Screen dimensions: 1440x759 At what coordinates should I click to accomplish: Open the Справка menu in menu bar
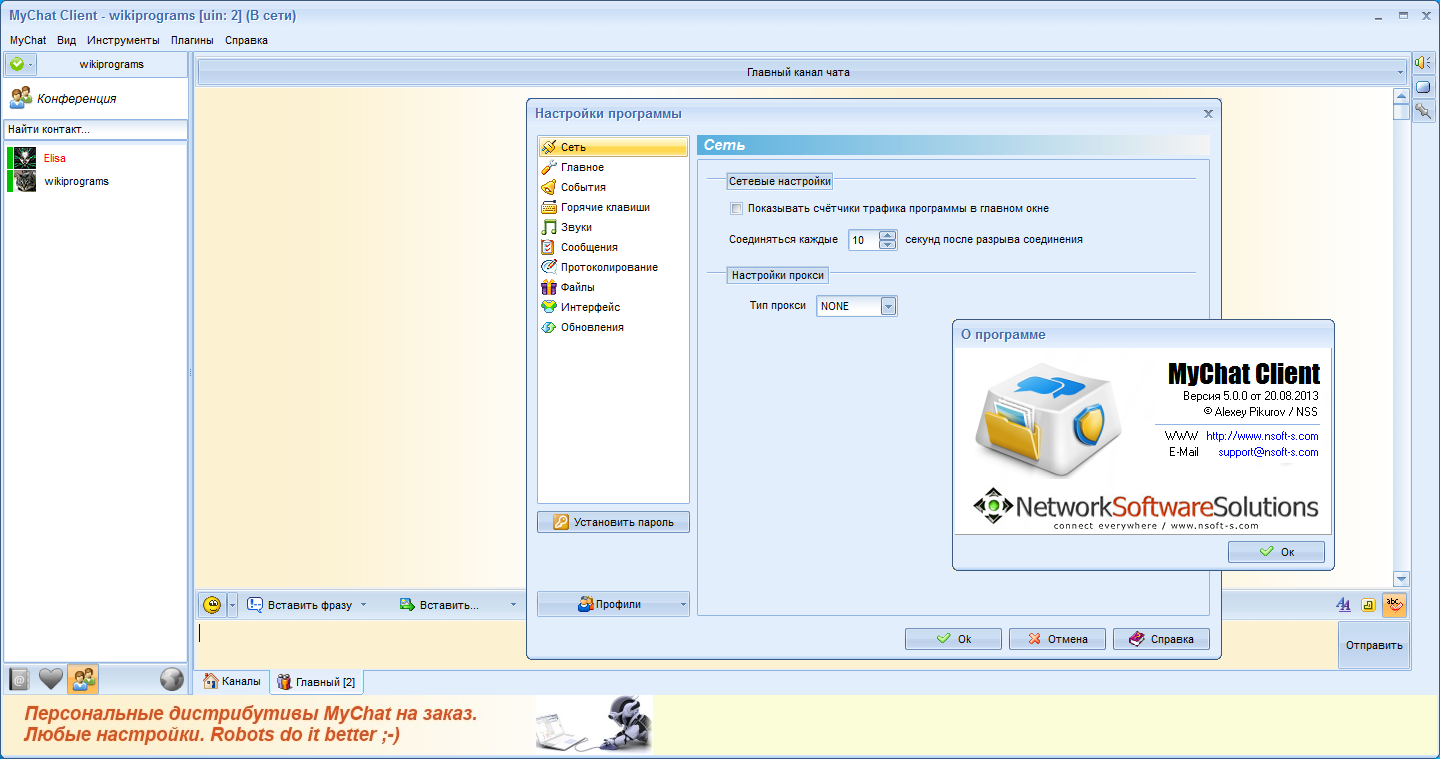(246, 40)
